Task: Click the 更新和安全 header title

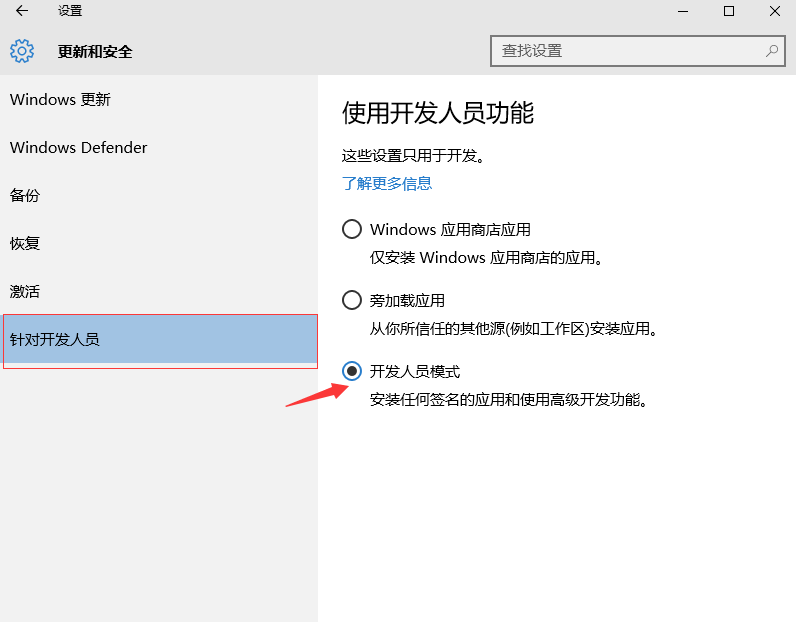Action: point(95,51)
